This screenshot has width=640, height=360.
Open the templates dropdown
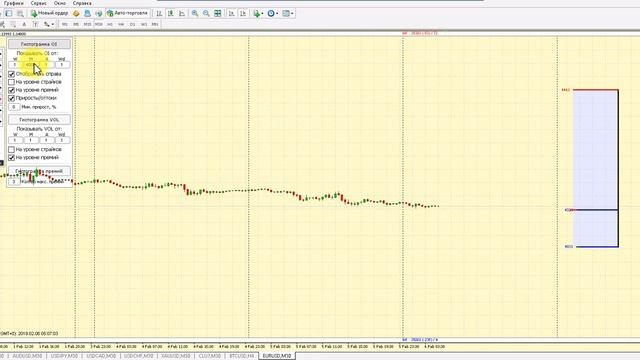coord(288,13)
